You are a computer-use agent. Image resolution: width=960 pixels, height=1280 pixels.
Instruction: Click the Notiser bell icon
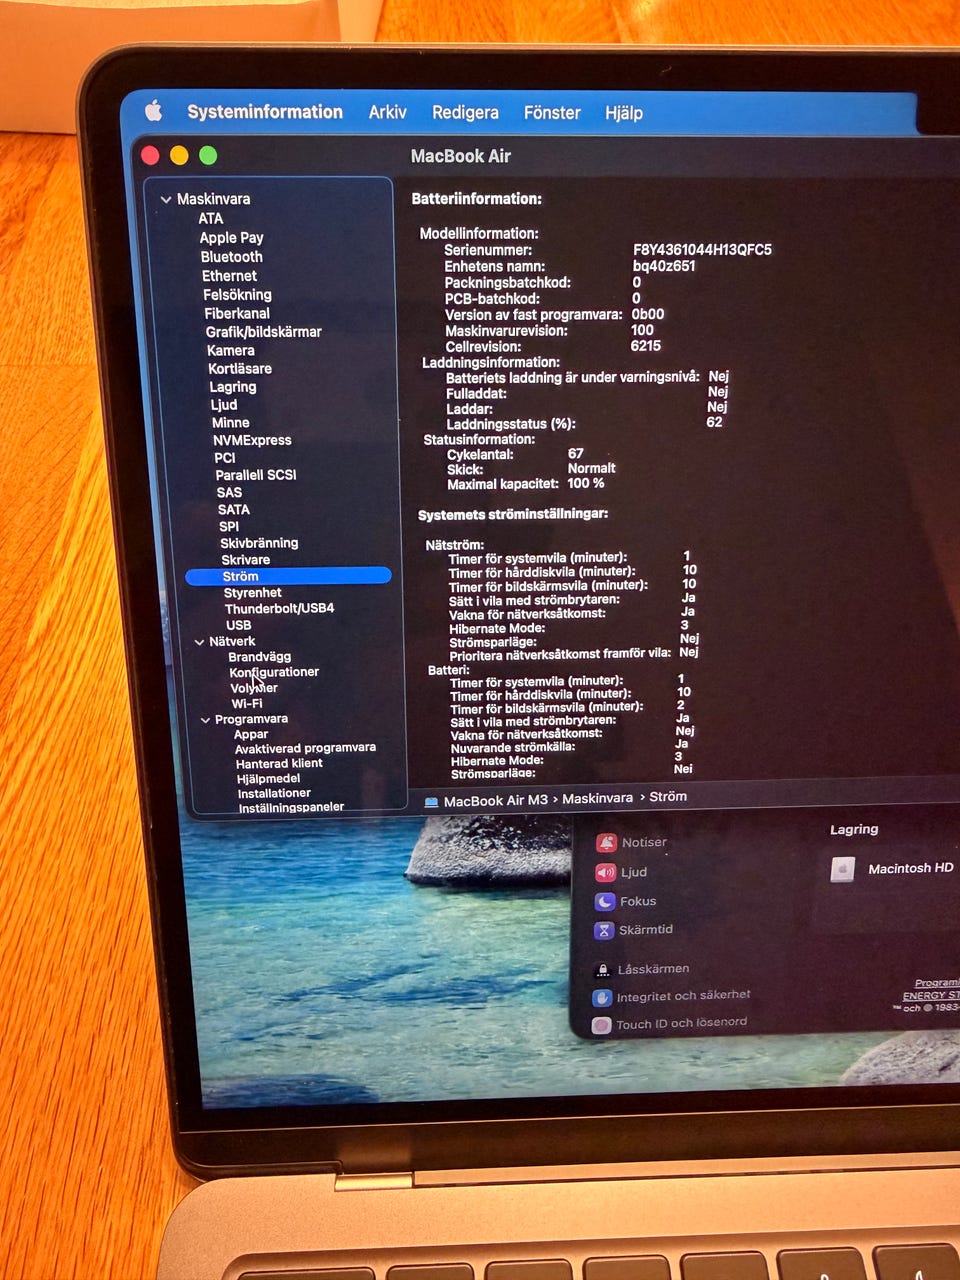[605, 843]
